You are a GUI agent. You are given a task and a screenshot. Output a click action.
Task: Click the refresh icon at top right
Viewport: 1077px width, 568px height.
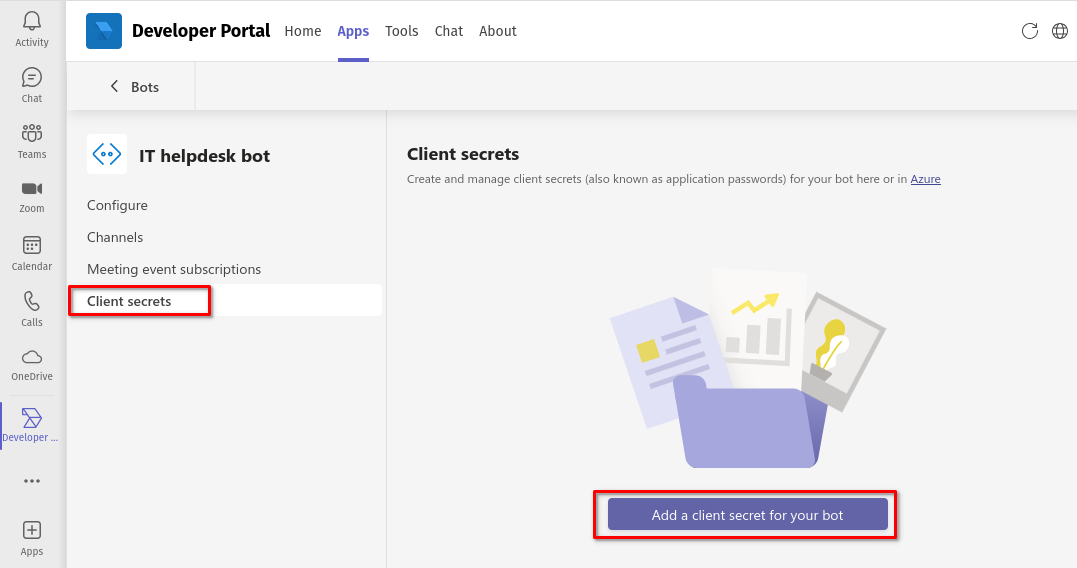pyautogui.click(x=1030, y=31)
